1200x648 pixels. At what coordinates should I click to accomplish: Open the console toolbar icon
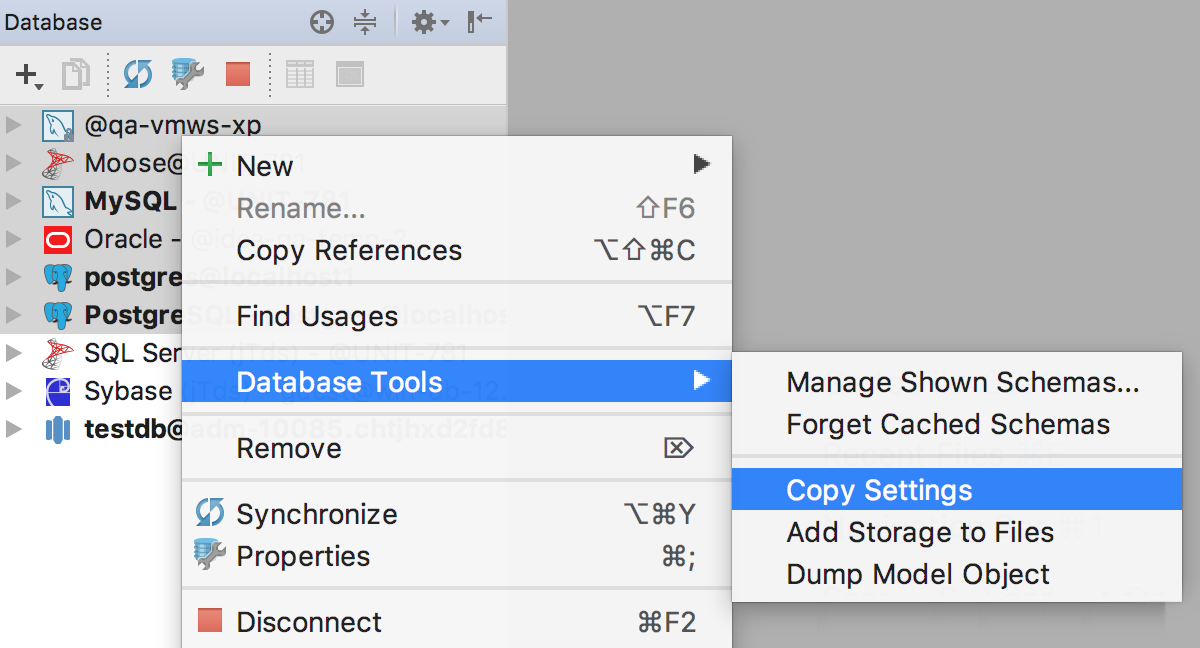[349, 74]
